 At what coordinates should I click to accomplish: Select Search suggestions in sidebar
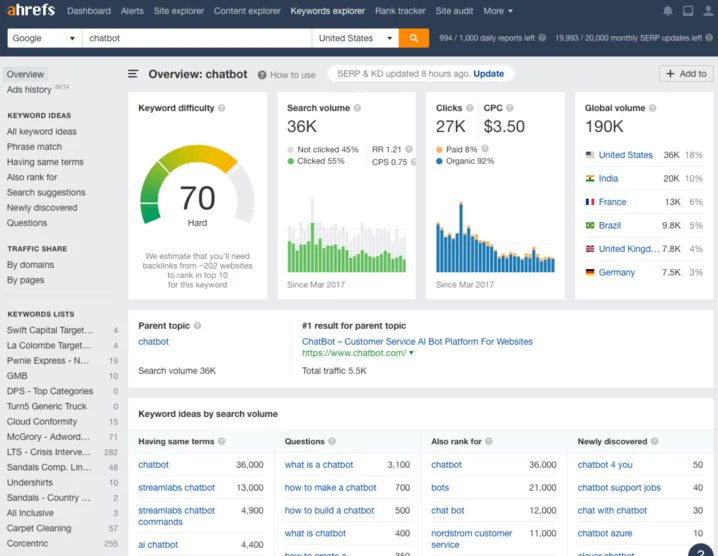46,192
